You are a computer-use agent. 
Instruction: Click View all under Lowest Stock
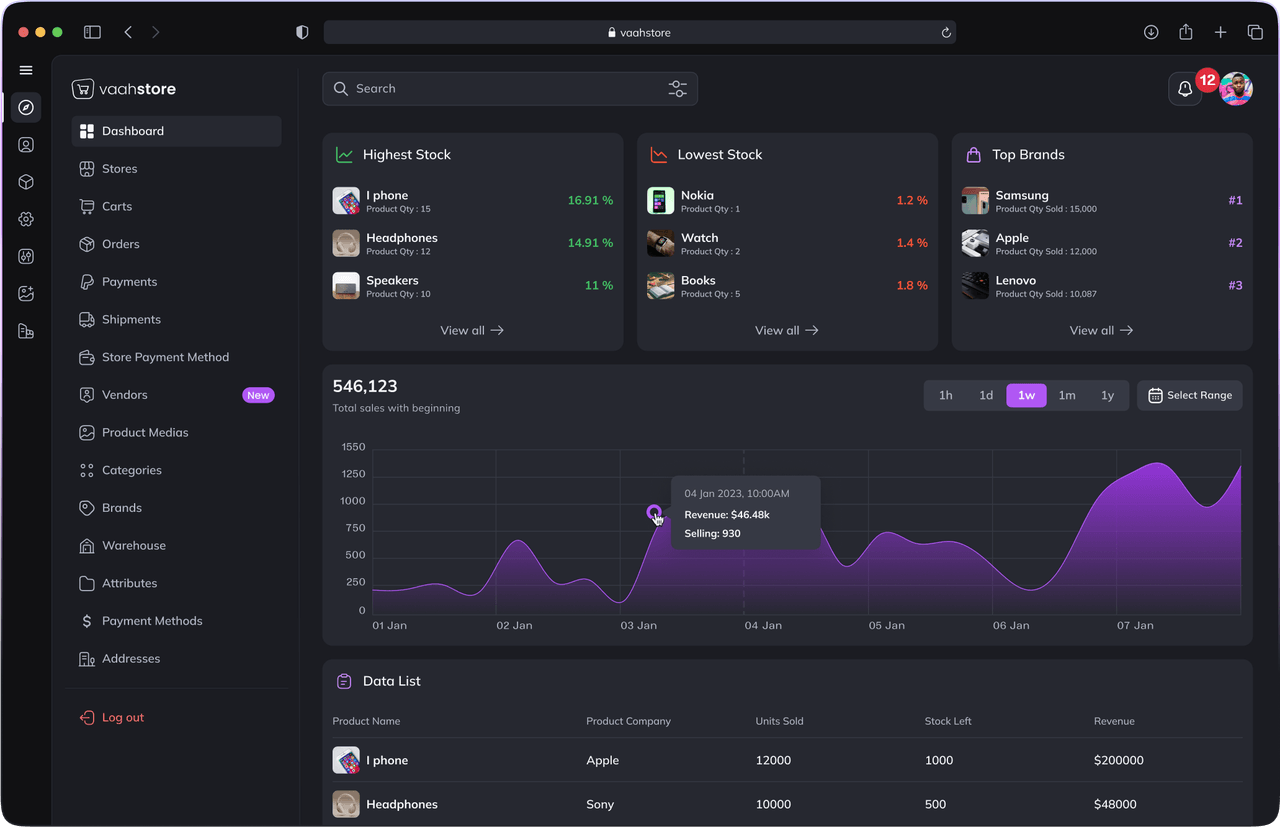point(787,330)
